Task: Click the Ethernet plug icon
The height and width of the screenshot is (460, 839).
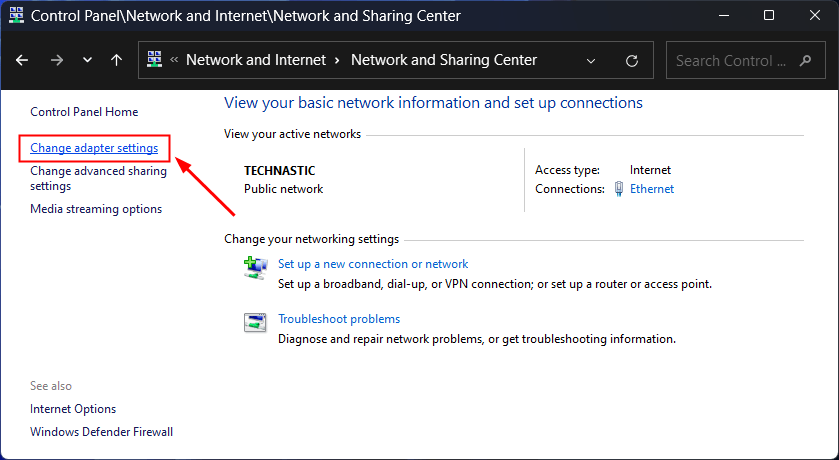Action: [619, 189]
